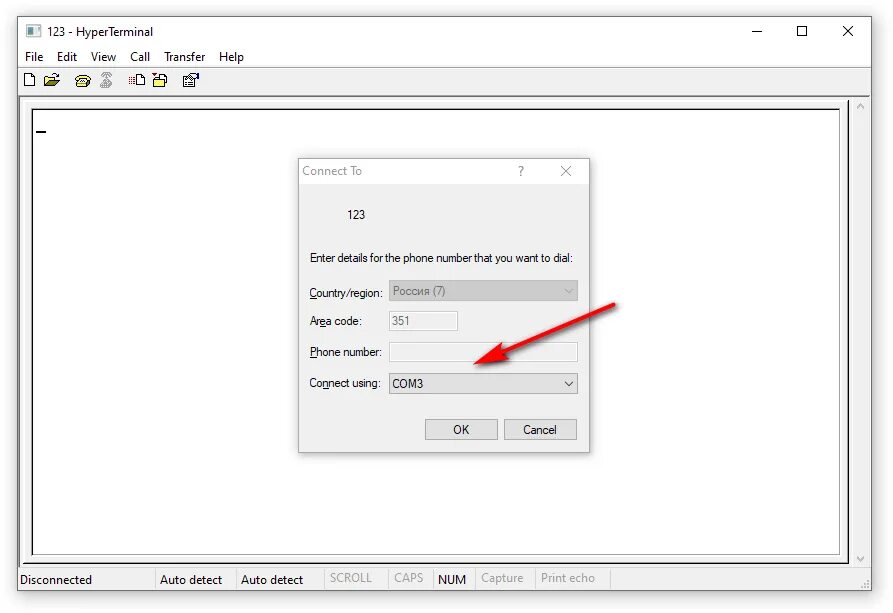Screen dimensions: 893x613
Task: Click the HyperTerminal title bar app icon
Action: pos(34,31)
